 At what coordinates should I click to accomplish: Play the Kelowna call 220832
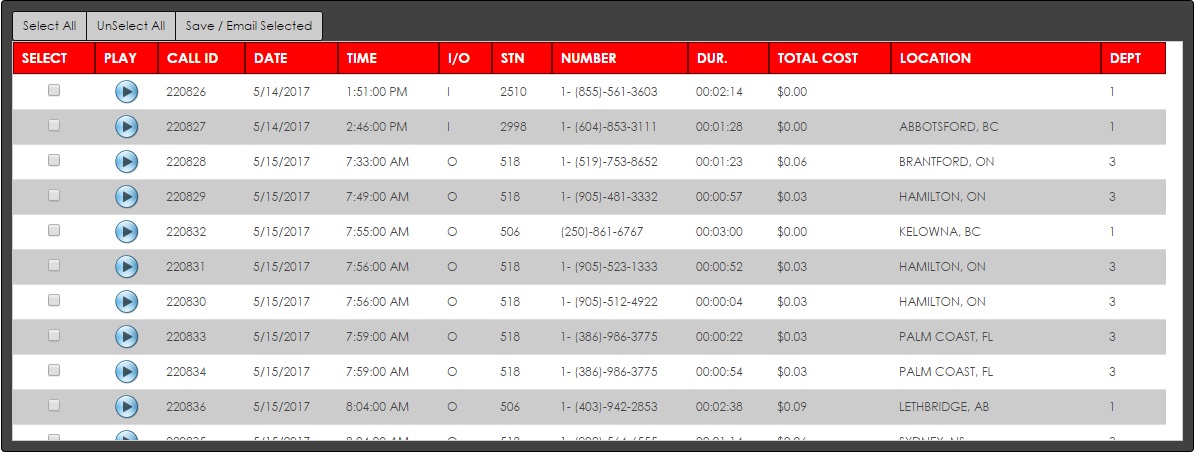[126, 232]
